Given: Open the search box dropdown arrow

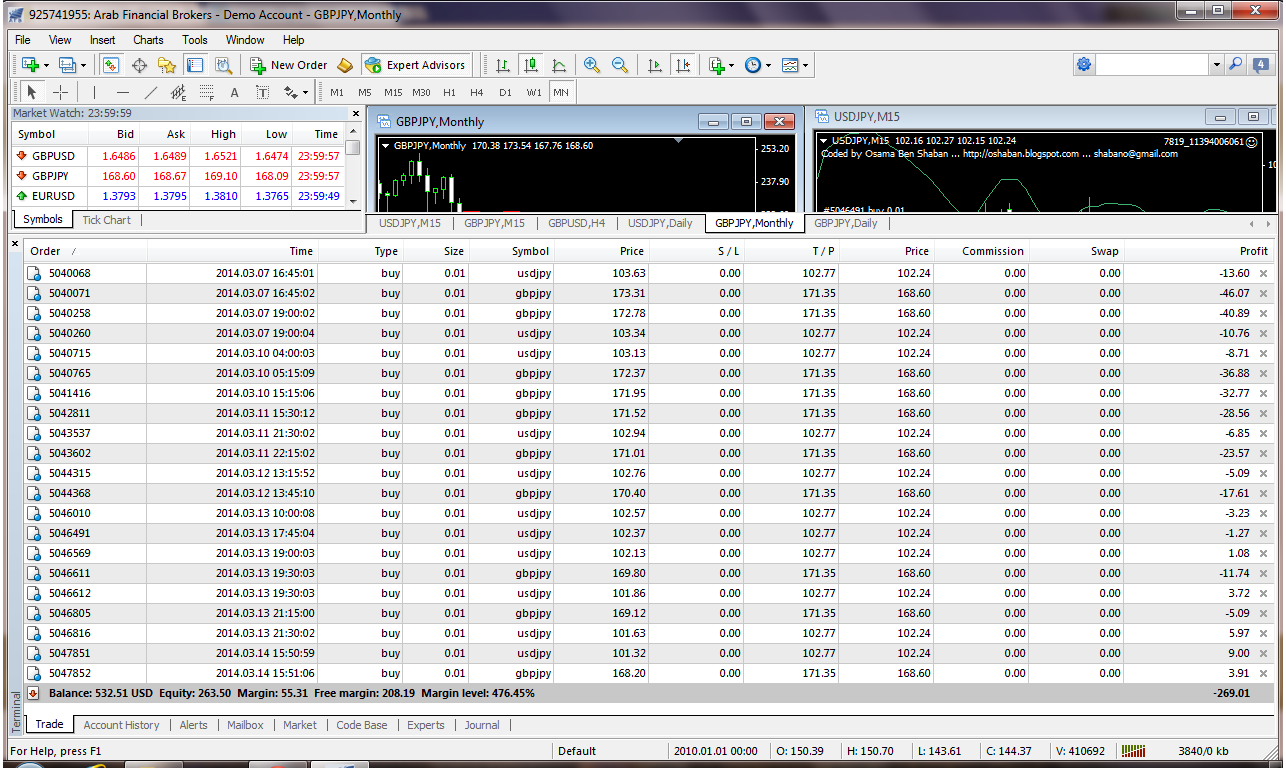Looking at the screenshot, I should (1217, 64).
